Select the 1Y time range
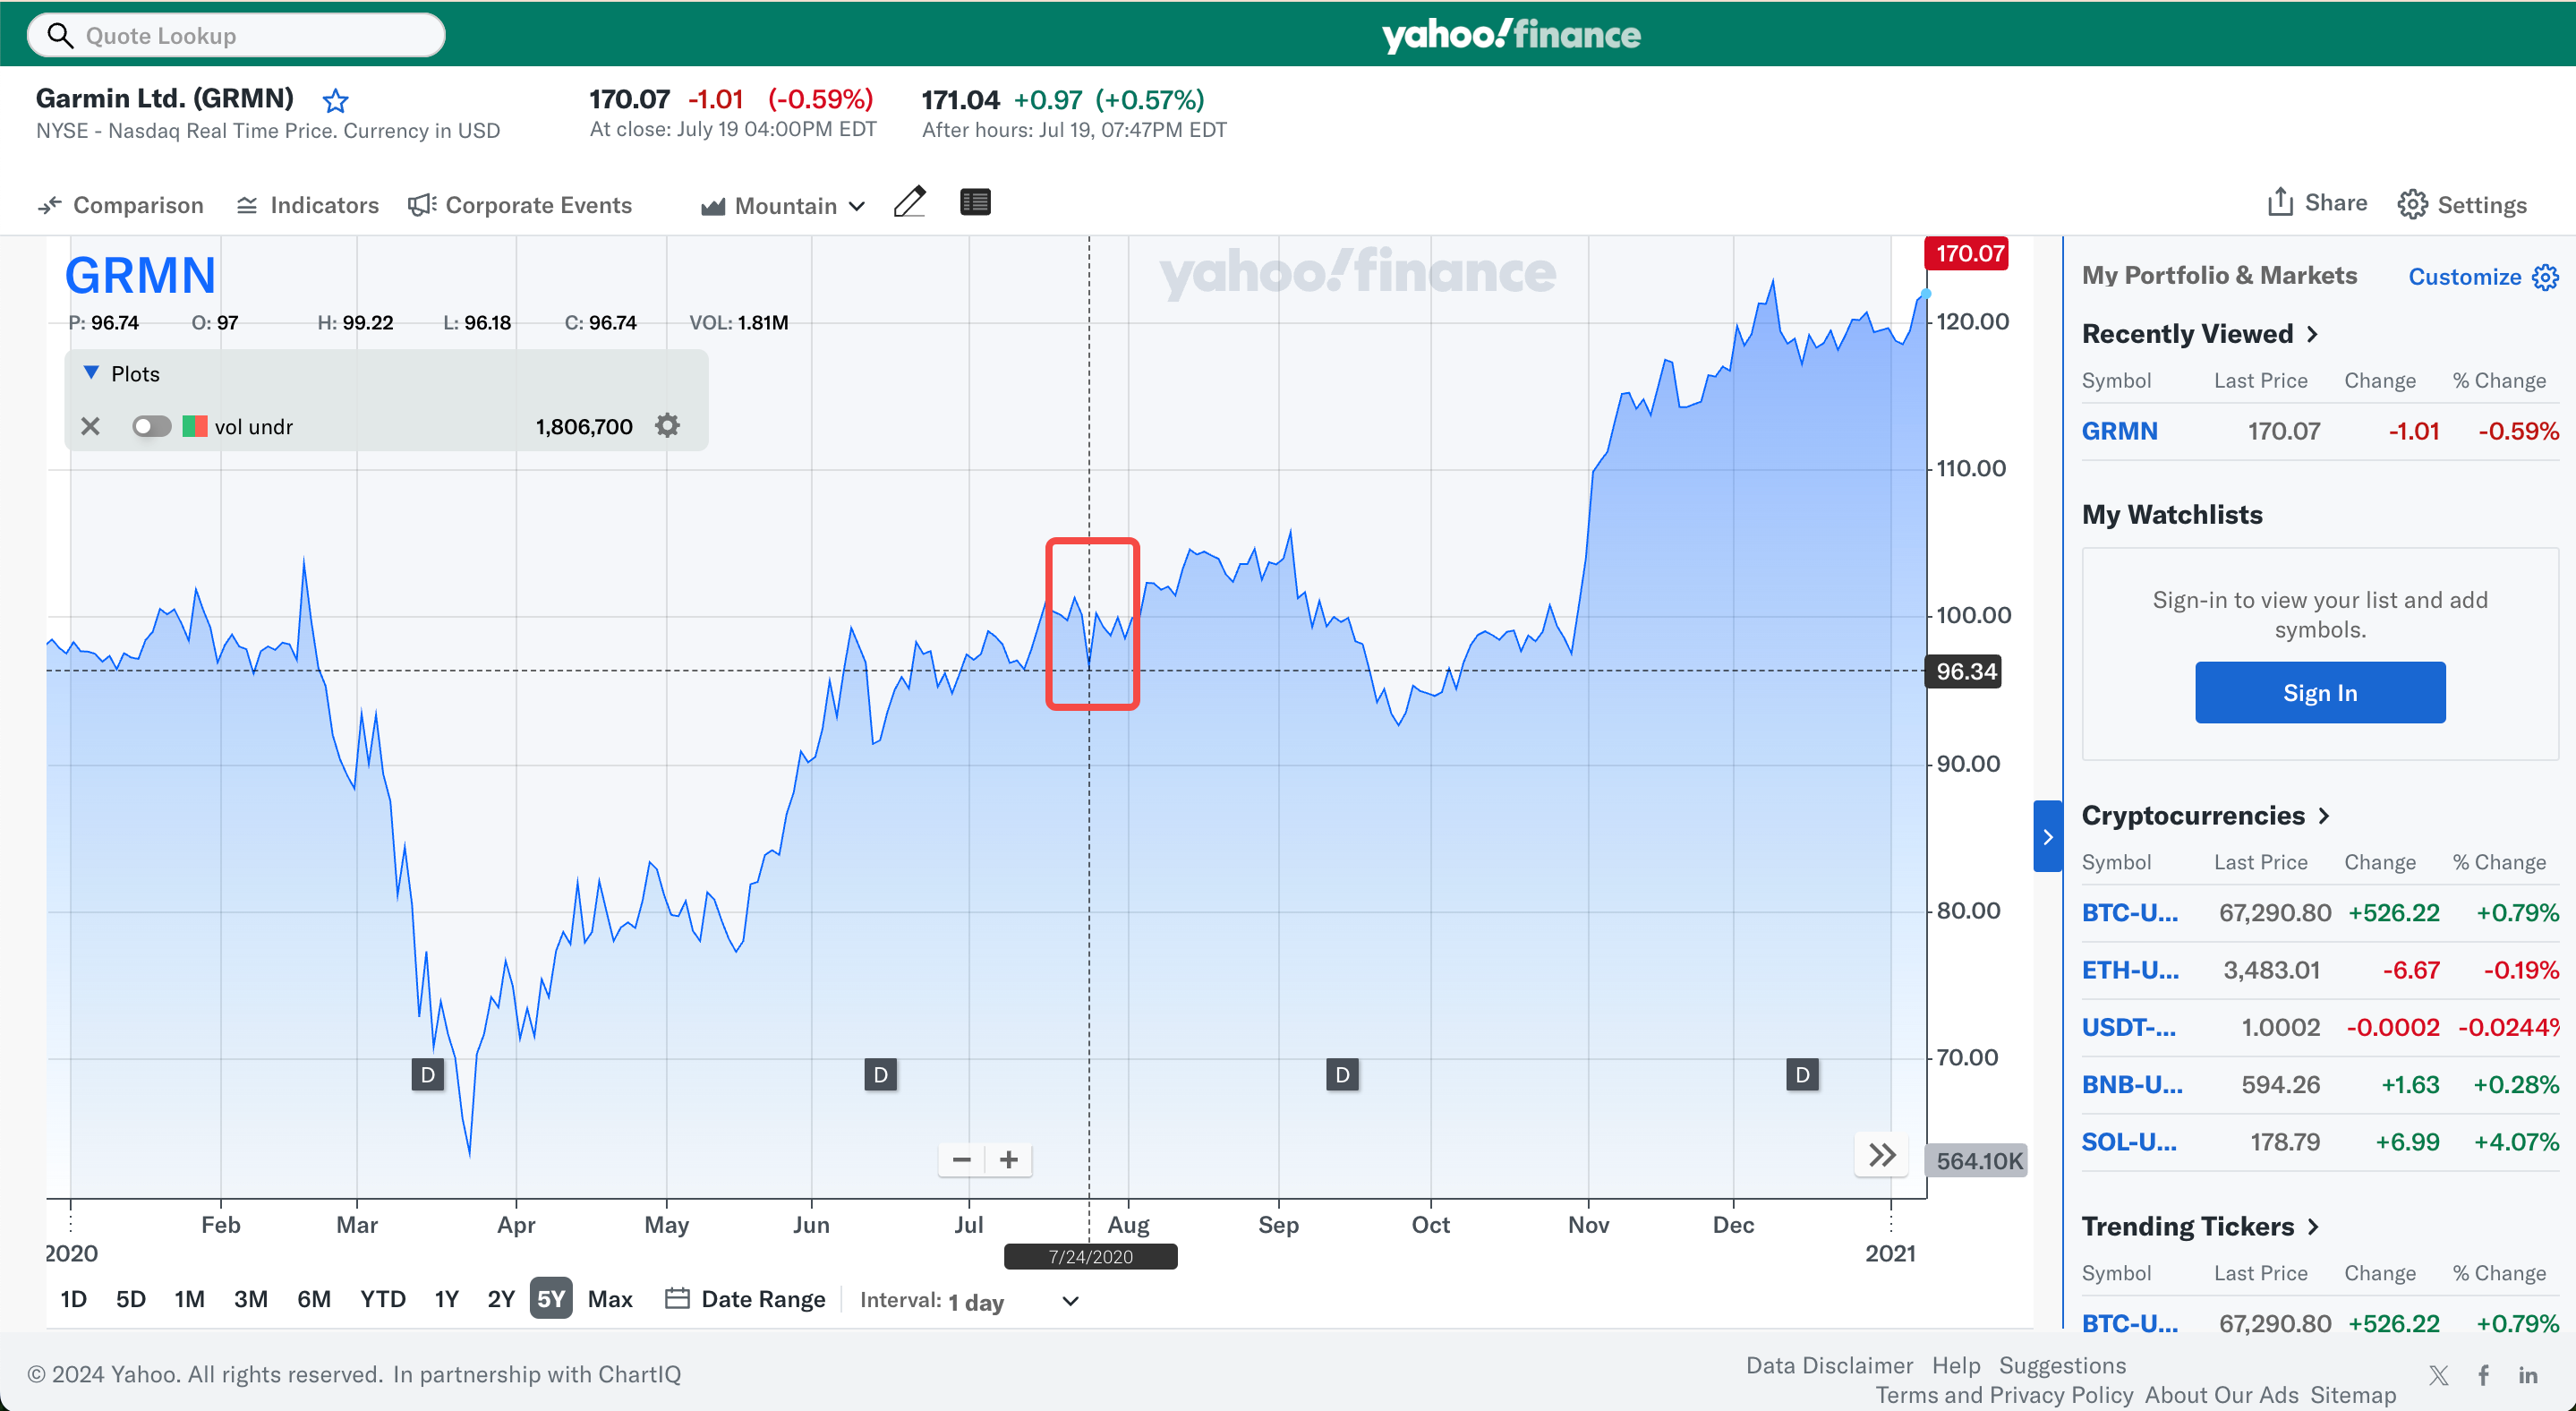The width and height of the screenshot is (2576, 1411). click(x=446, y=1299)
